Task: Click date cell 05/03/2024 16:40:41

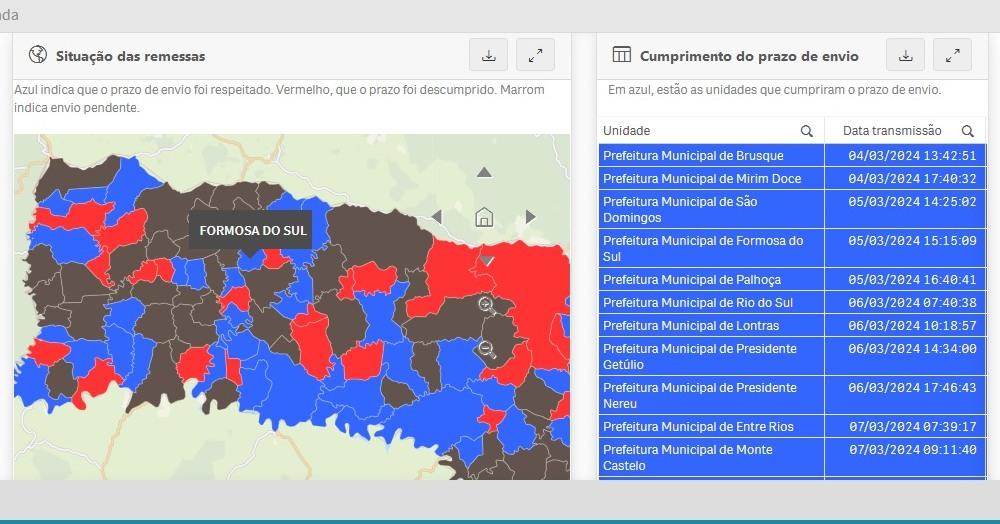Action: click(x=906, y=279)
